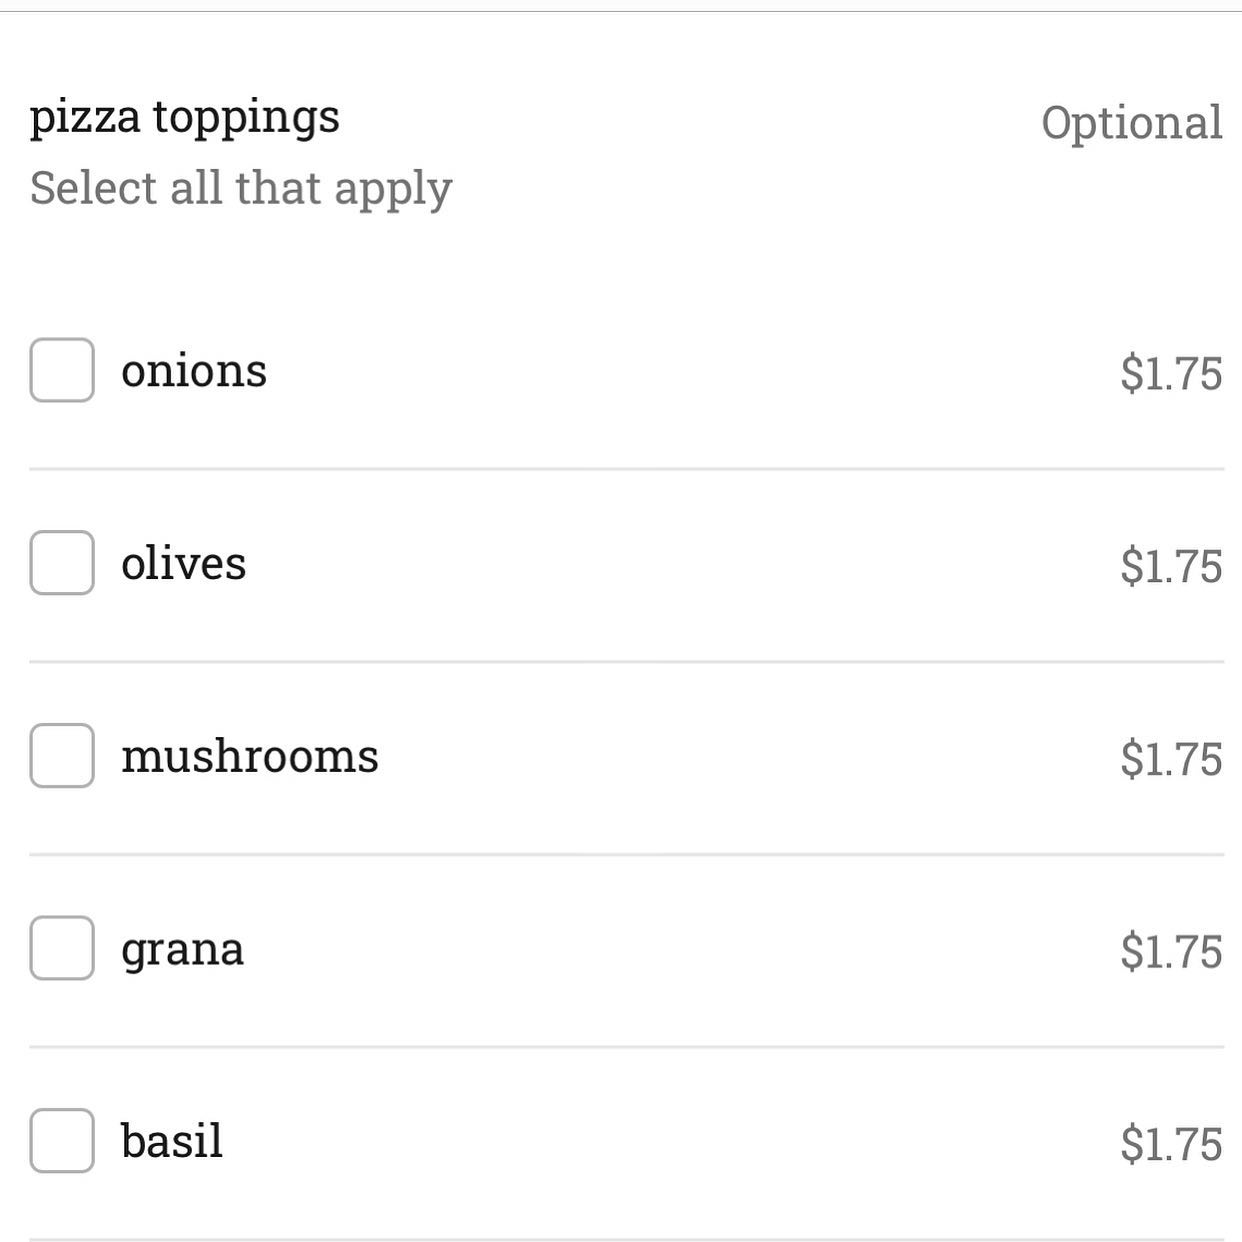Image resolution: width=1242 pixels, height=1242 pixels.
Task: Check the onions topping checkbox
Action: [x=62, y=370]
